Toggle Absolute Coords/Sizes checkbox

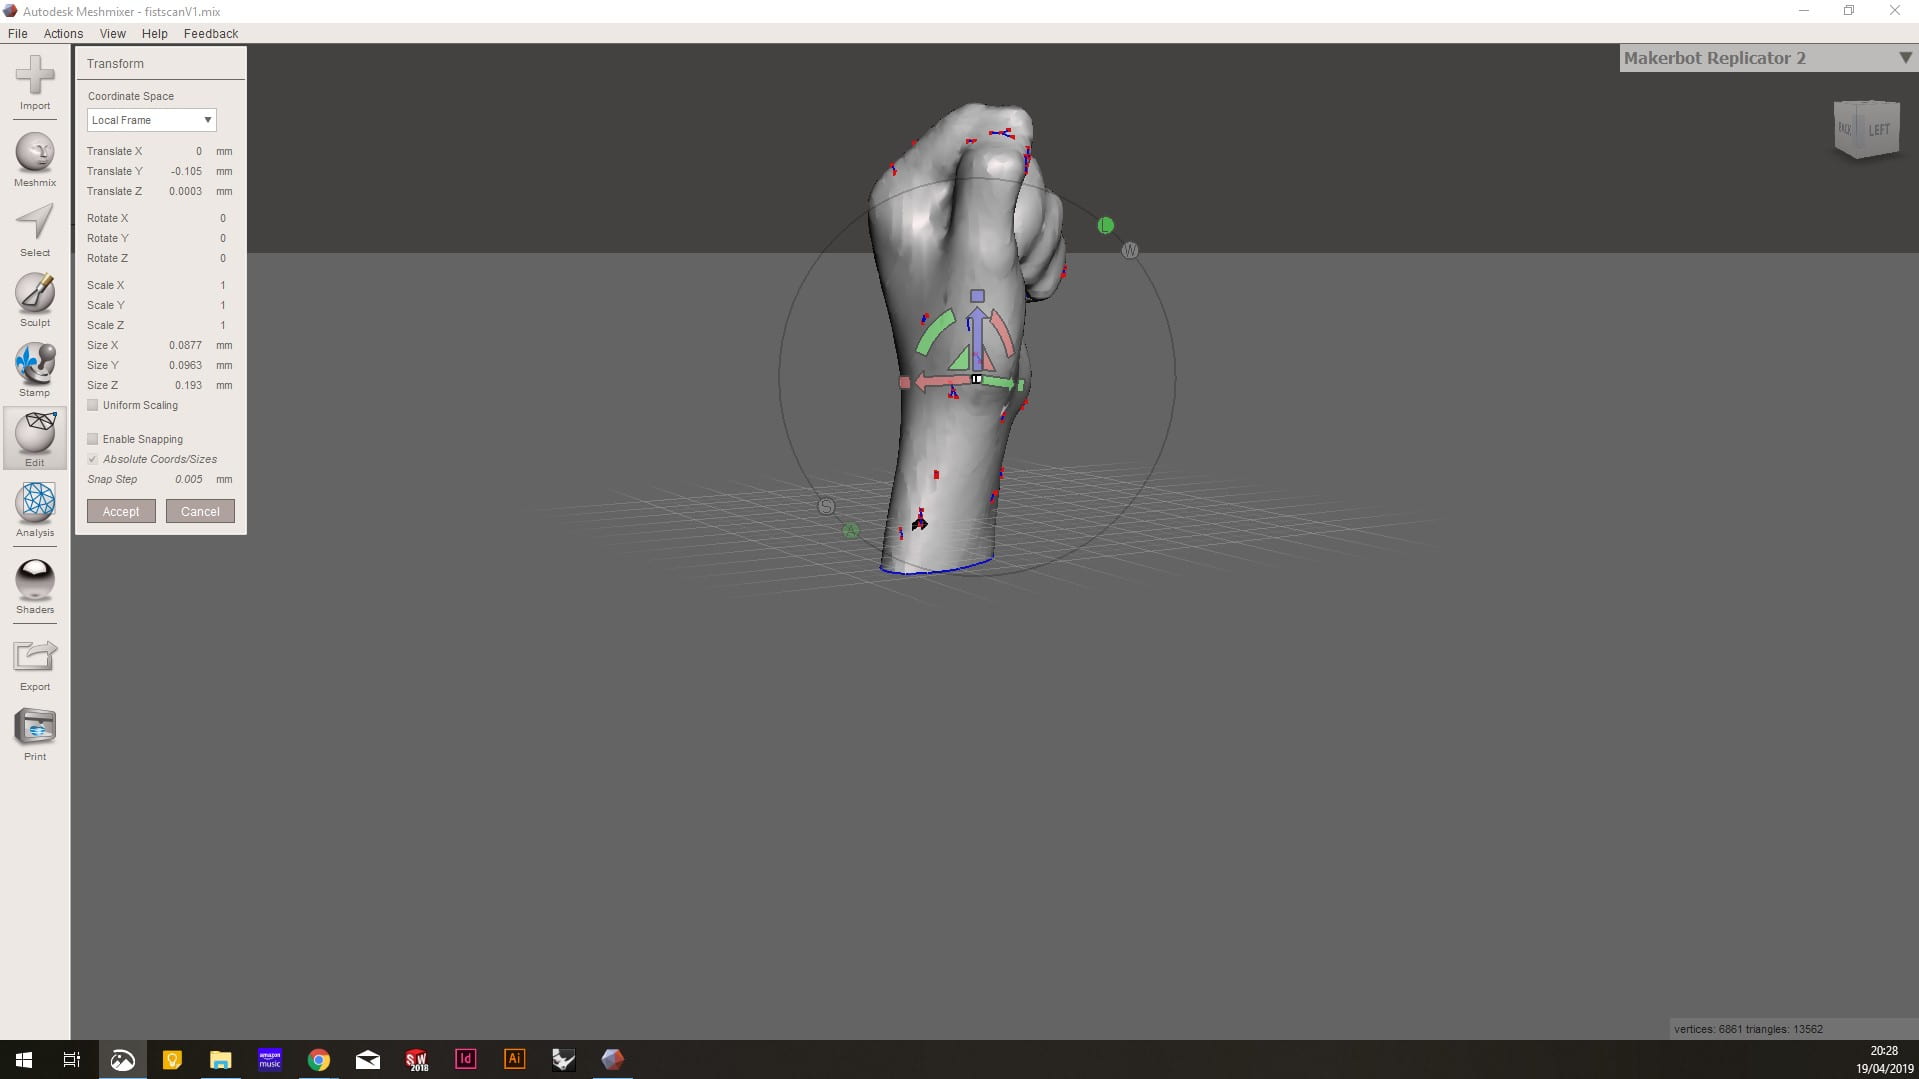point(93,459)
